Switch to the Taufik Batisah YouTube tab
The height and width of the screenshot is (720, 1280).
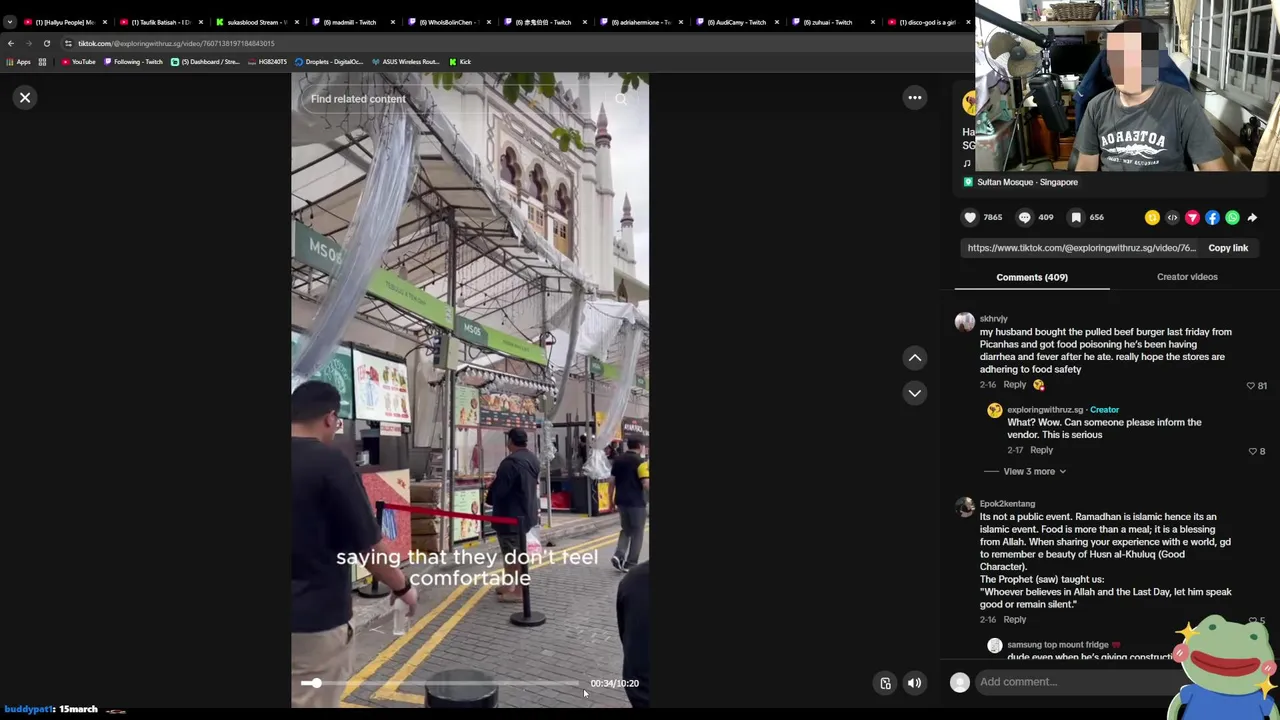coord(160,22)
